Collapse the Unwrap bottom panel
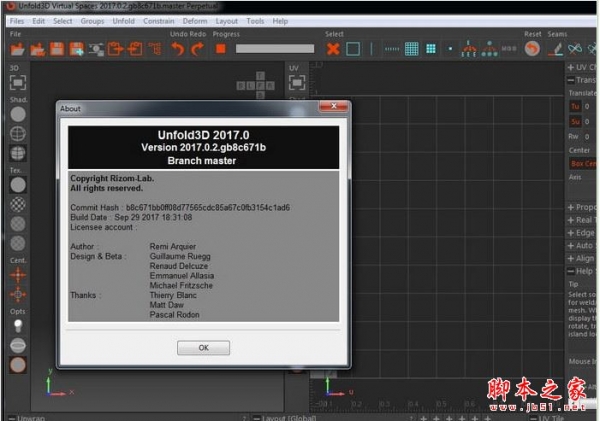600x421 pixels. coord(12,418)
